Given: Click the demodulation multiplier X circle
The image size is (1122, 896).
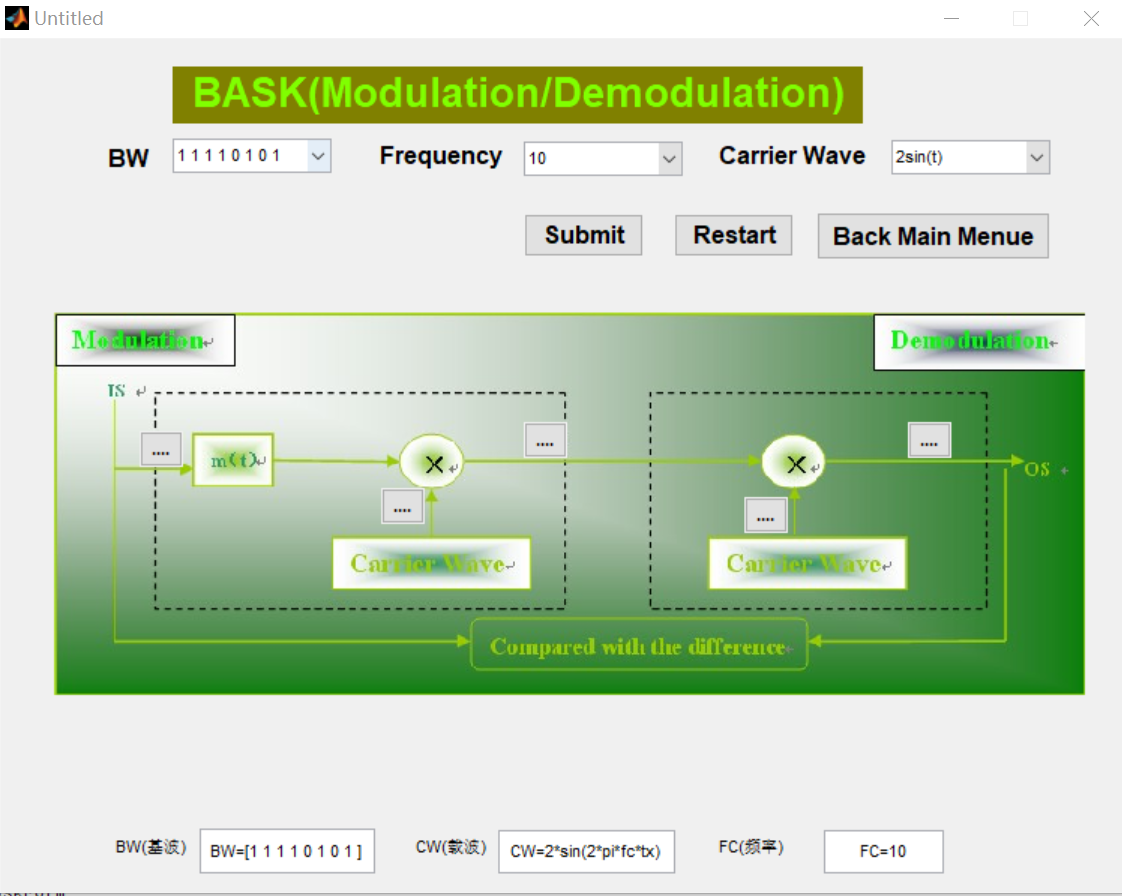Looking at the screenshot, I should [x=794, y=462].
